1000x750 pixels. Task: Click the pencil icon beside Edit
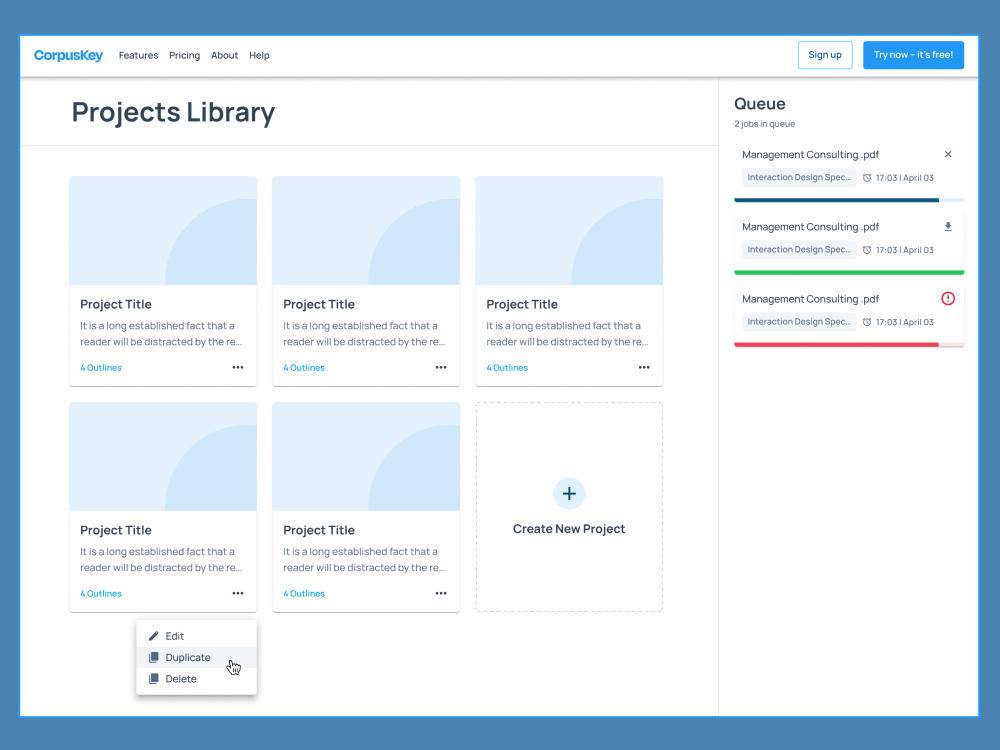tap(153, 636)
